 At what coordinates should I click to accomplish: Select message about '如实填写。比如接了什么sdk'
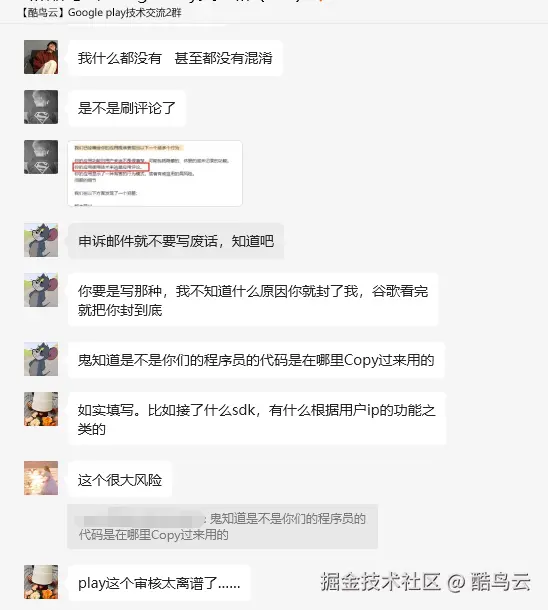point(257,419)
